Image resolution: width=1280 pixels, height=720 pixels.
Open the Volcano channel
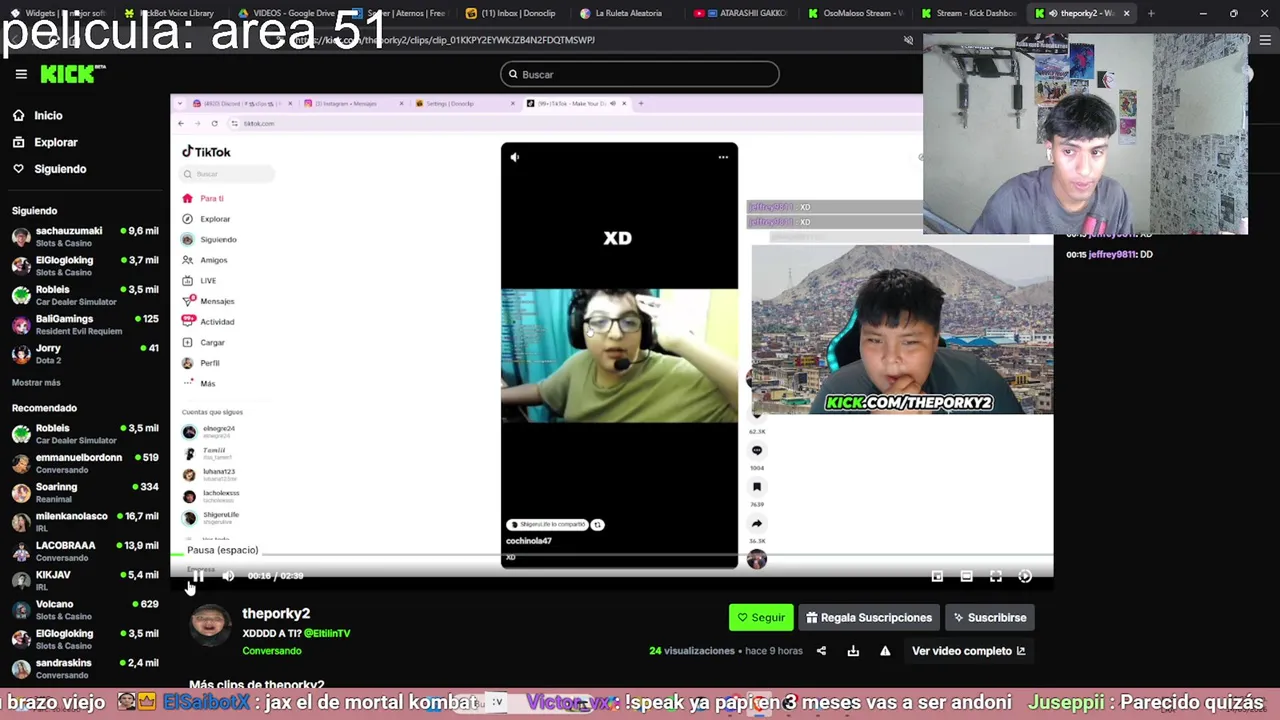[85, 610]
